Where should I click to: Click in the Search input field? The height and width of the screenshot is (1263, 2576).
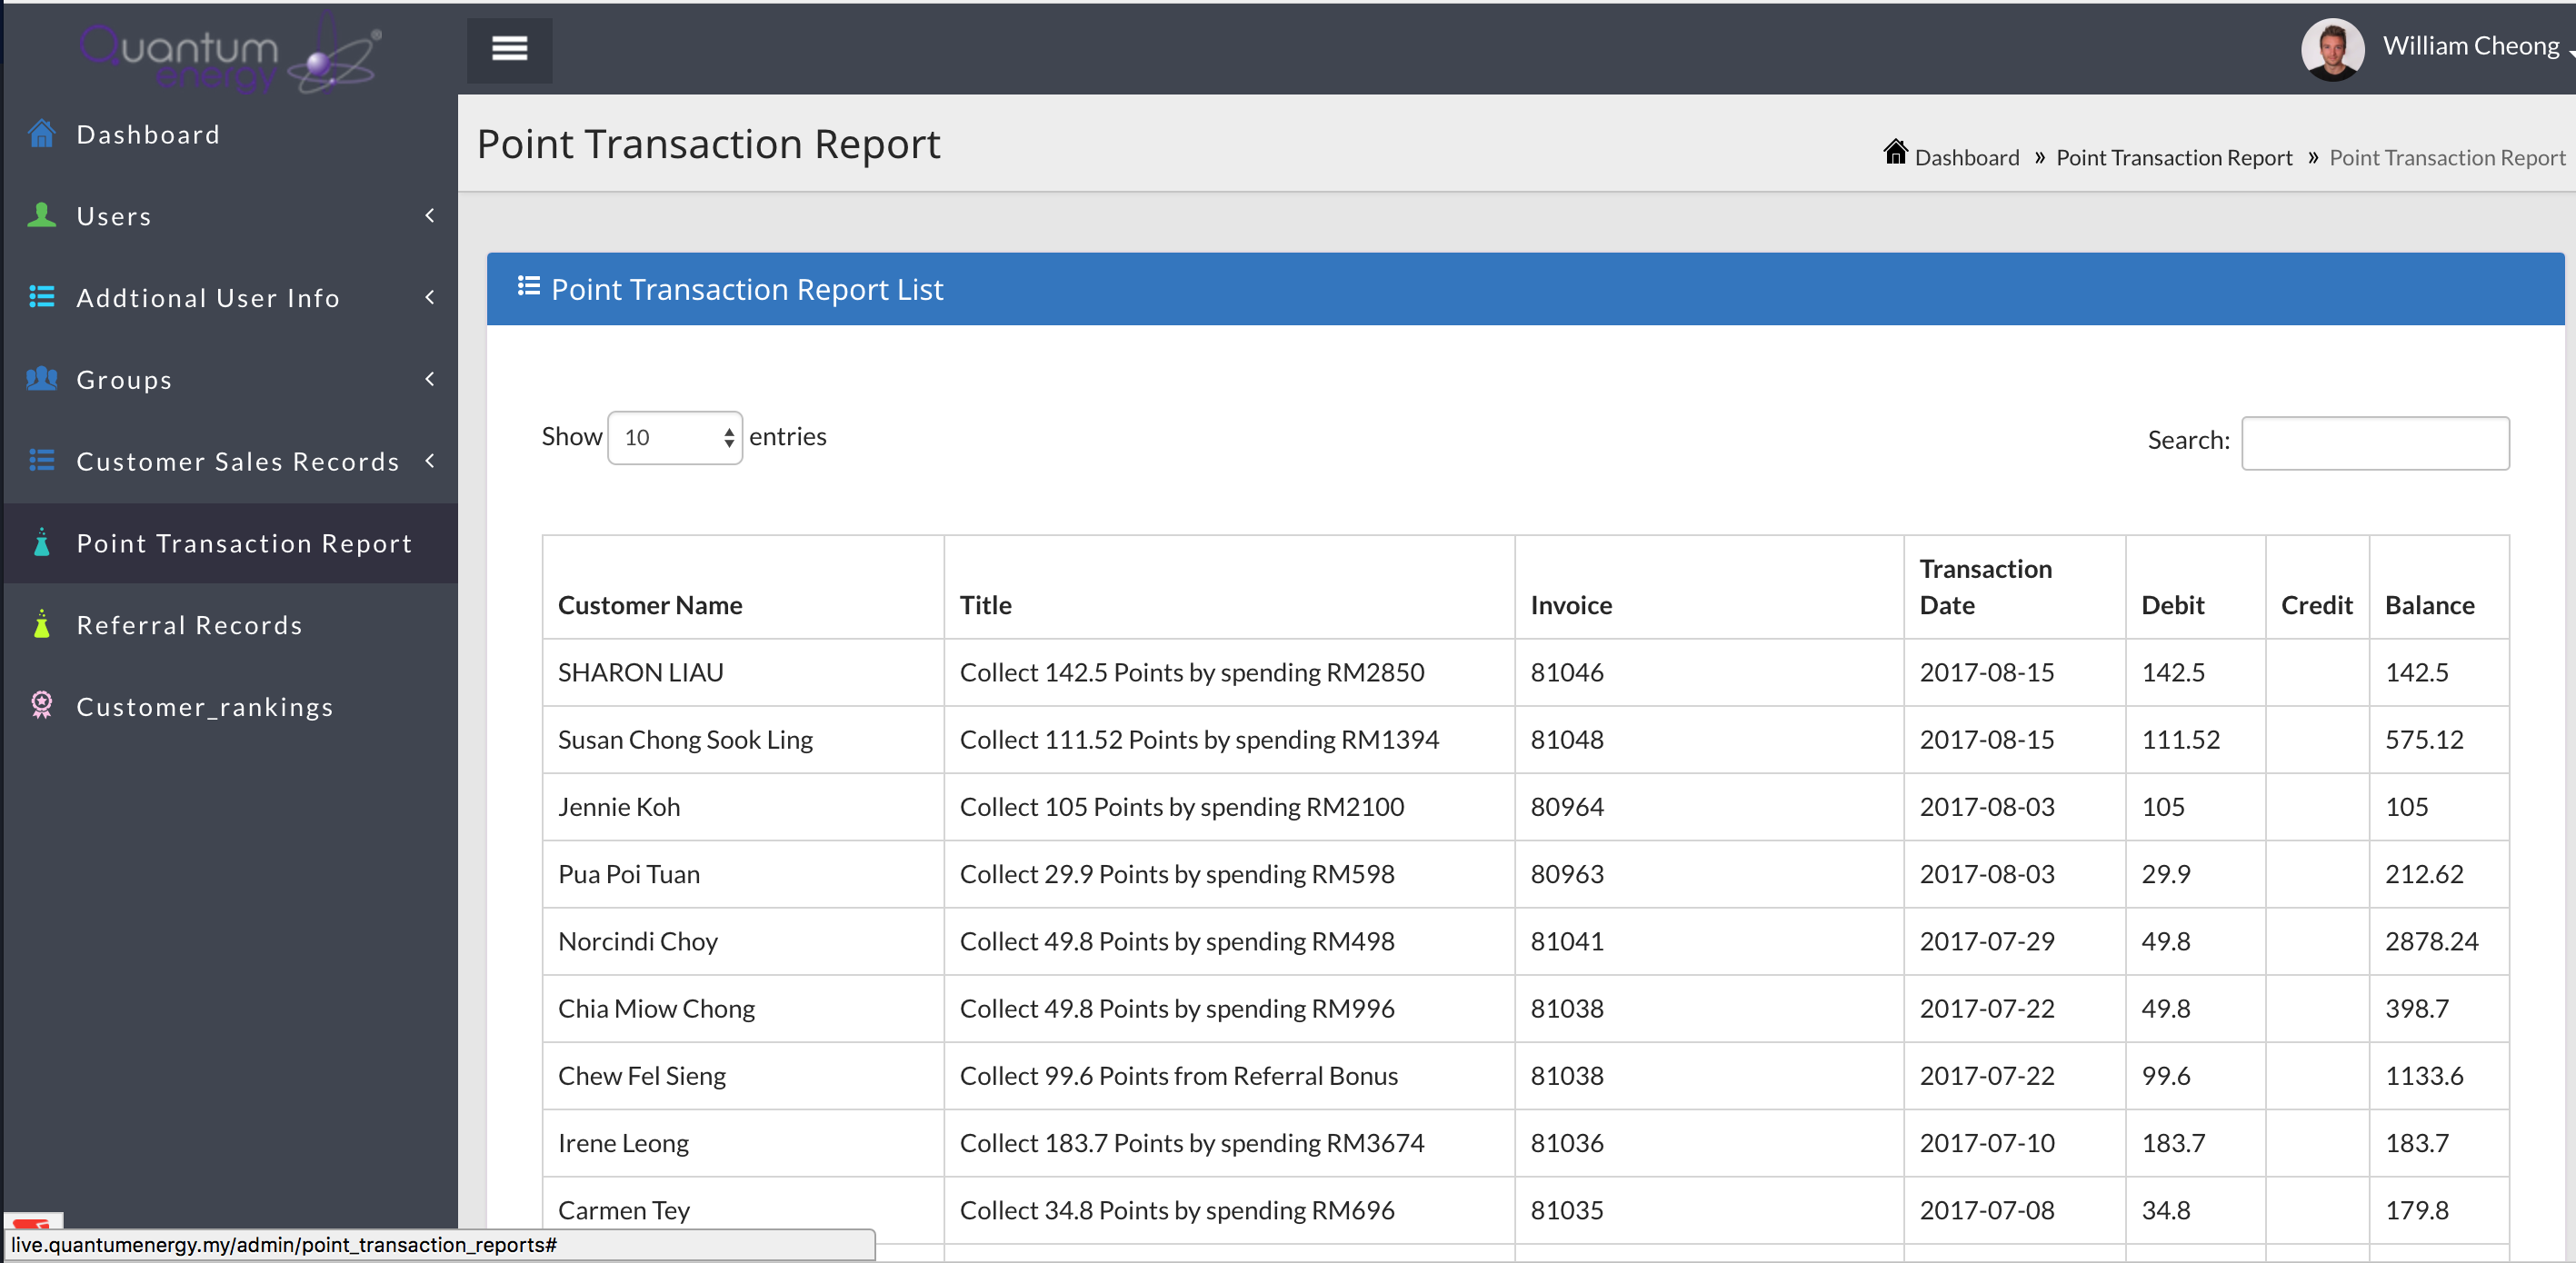2374,443
